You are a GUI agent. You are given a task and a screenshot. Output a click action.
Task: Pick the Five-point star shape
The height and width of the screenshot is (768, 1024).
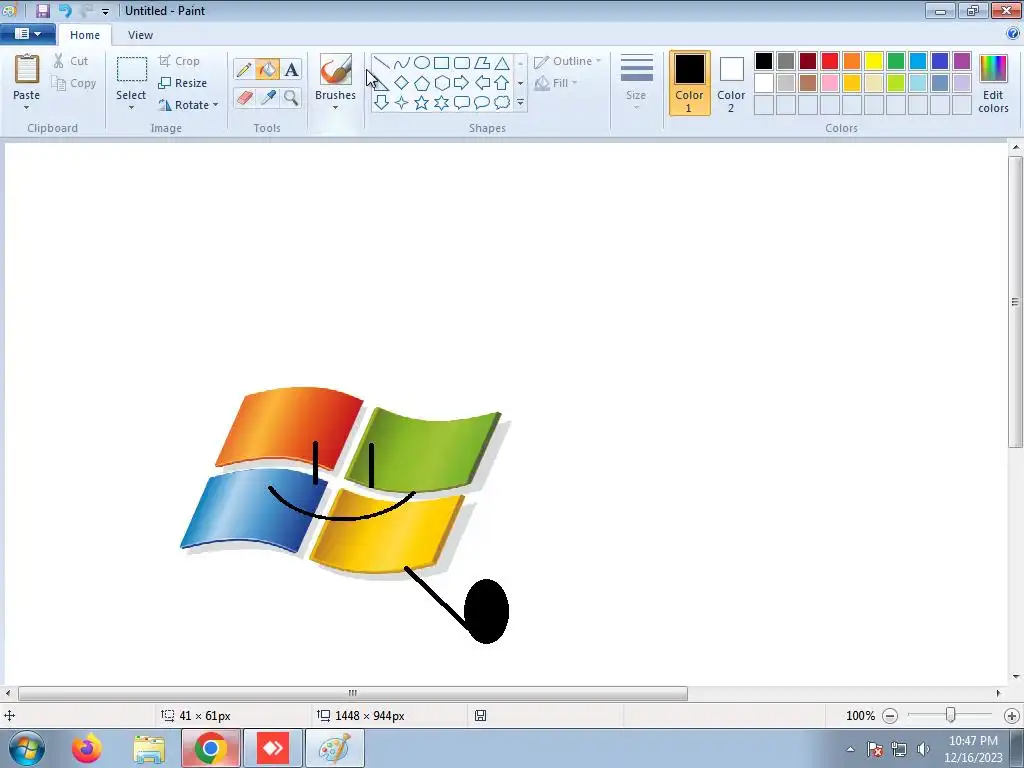coord(422,103)
